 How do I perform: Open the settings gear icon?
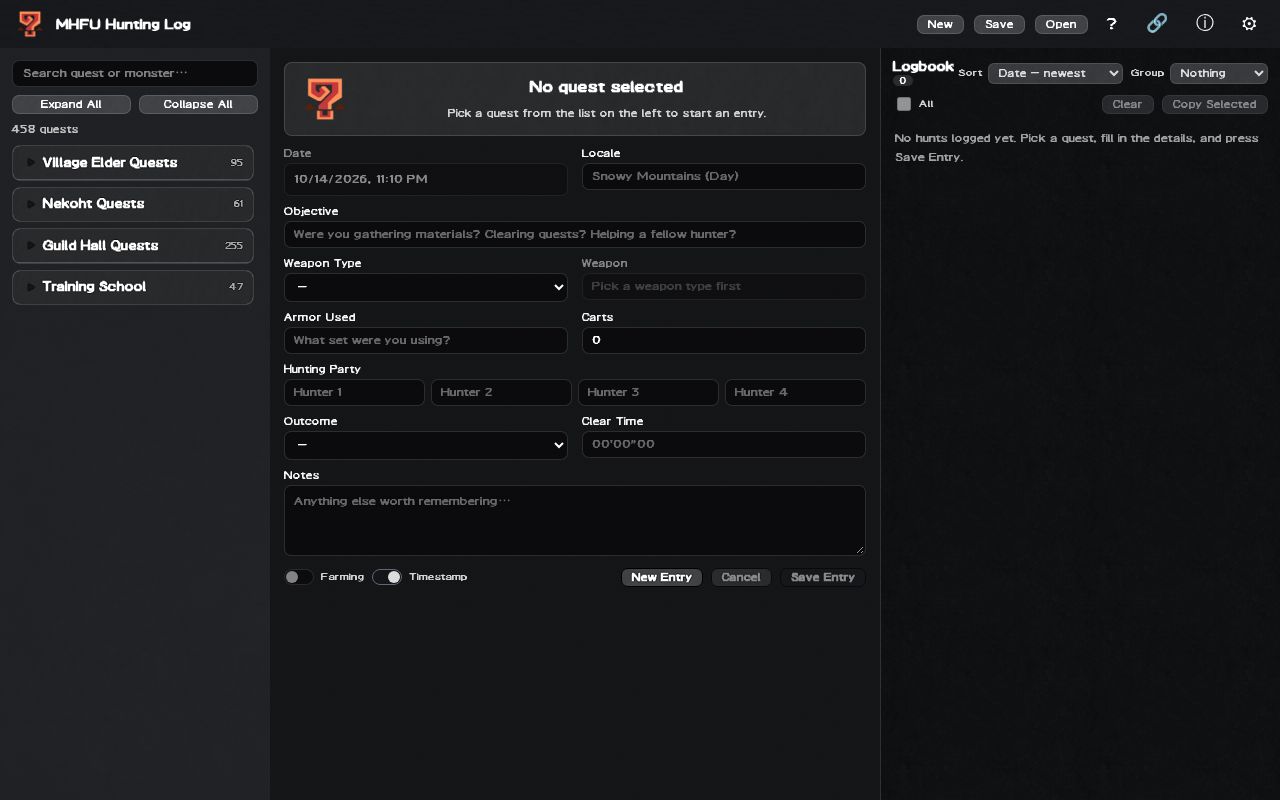pyautogui.click(x=1249, y=24)
